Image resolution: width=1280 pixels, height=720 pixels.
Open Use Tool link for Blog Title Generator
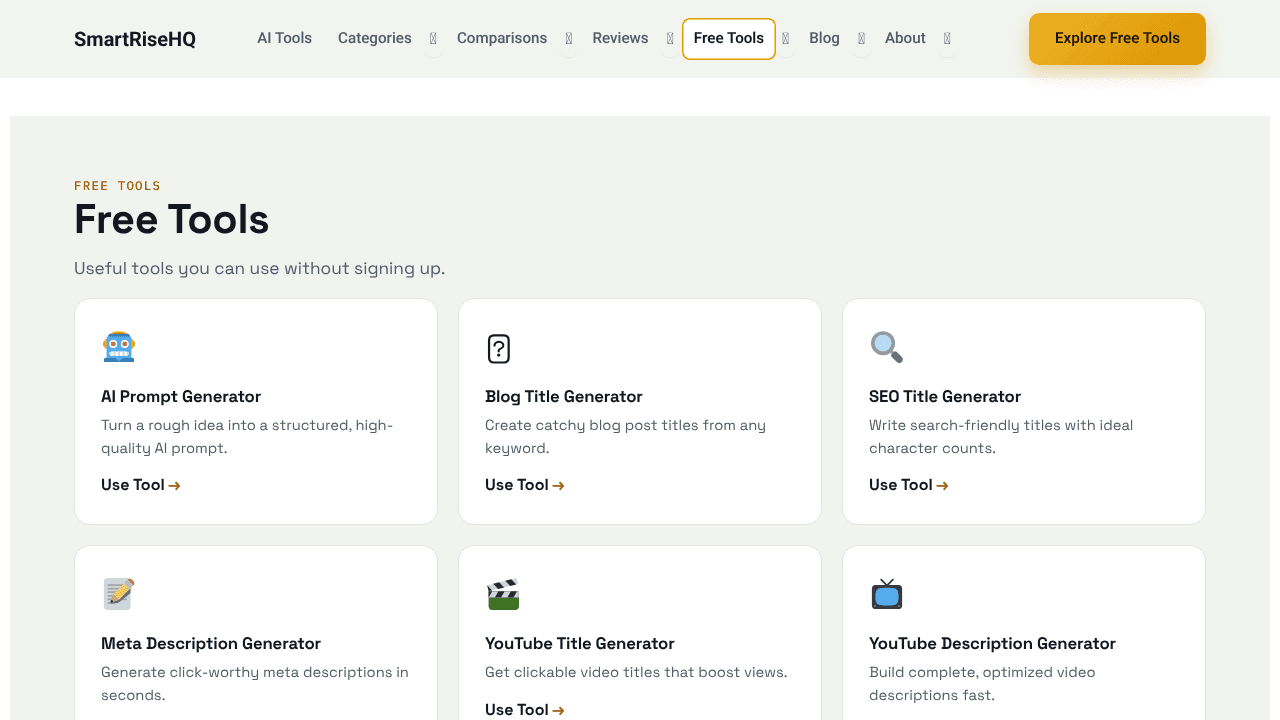click(525, 485)
